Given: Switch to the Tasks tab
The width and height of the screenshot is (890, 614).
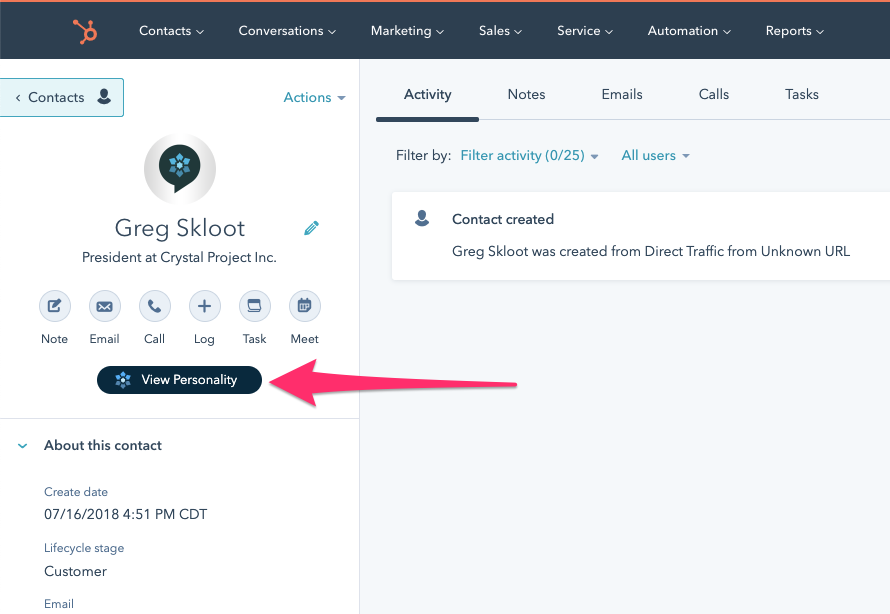Looking at the screenshot, I should (x=801, y=94).
